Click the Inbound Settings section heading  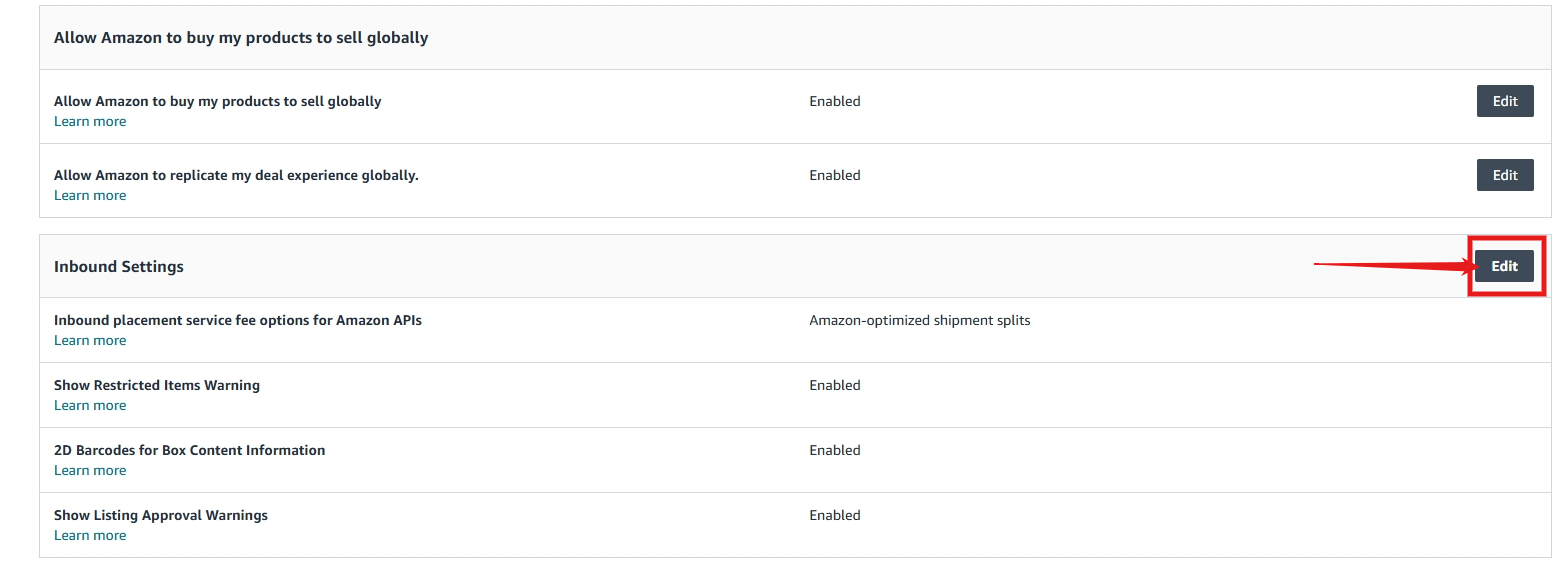(x=119, y=267)
